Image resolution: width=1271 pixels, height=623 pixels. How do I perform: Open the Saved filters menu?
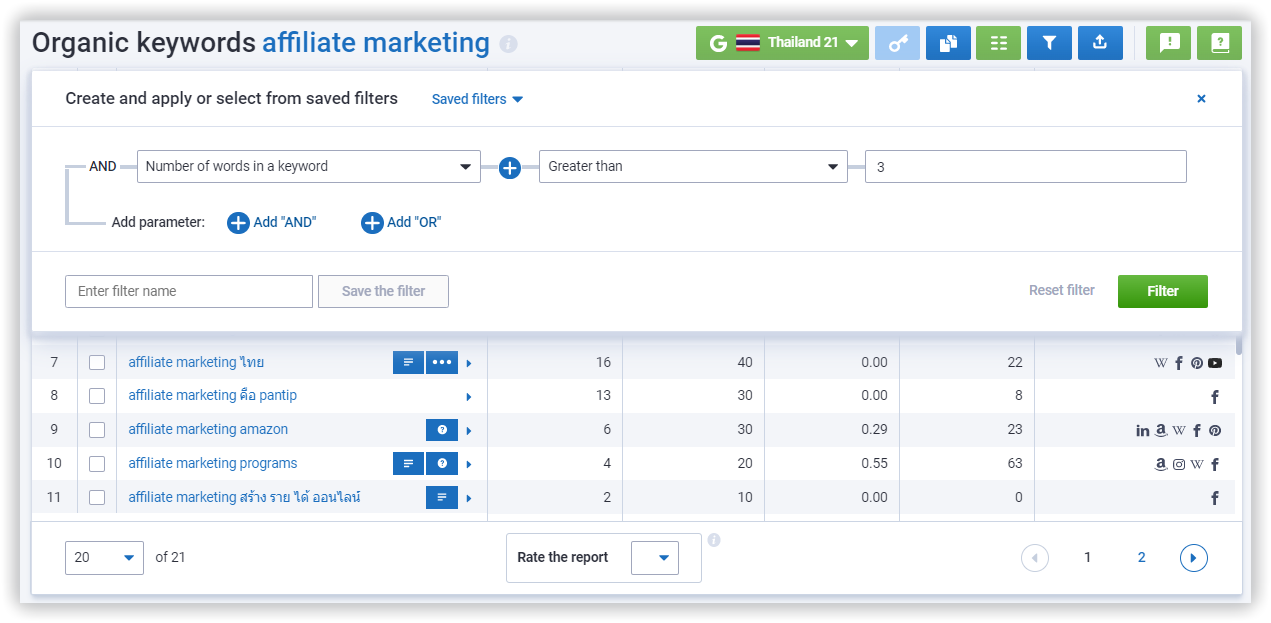coord(477,99)
